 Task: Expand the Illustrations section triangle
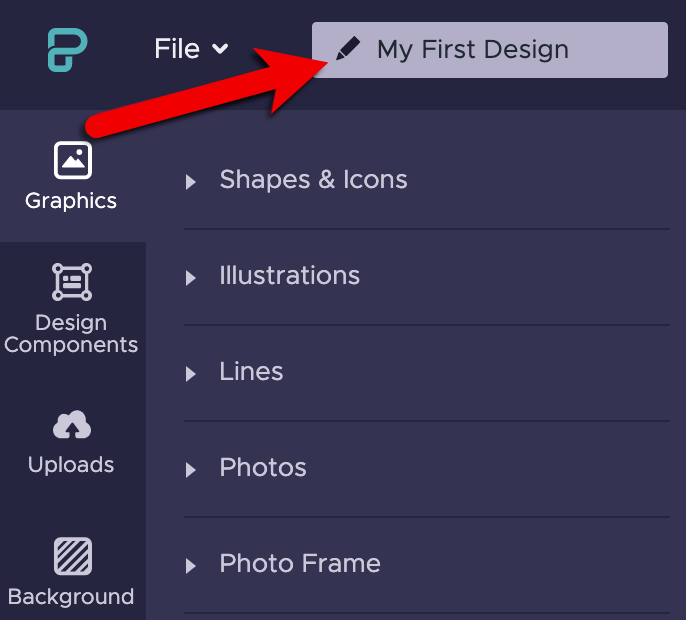coord(191,278)
